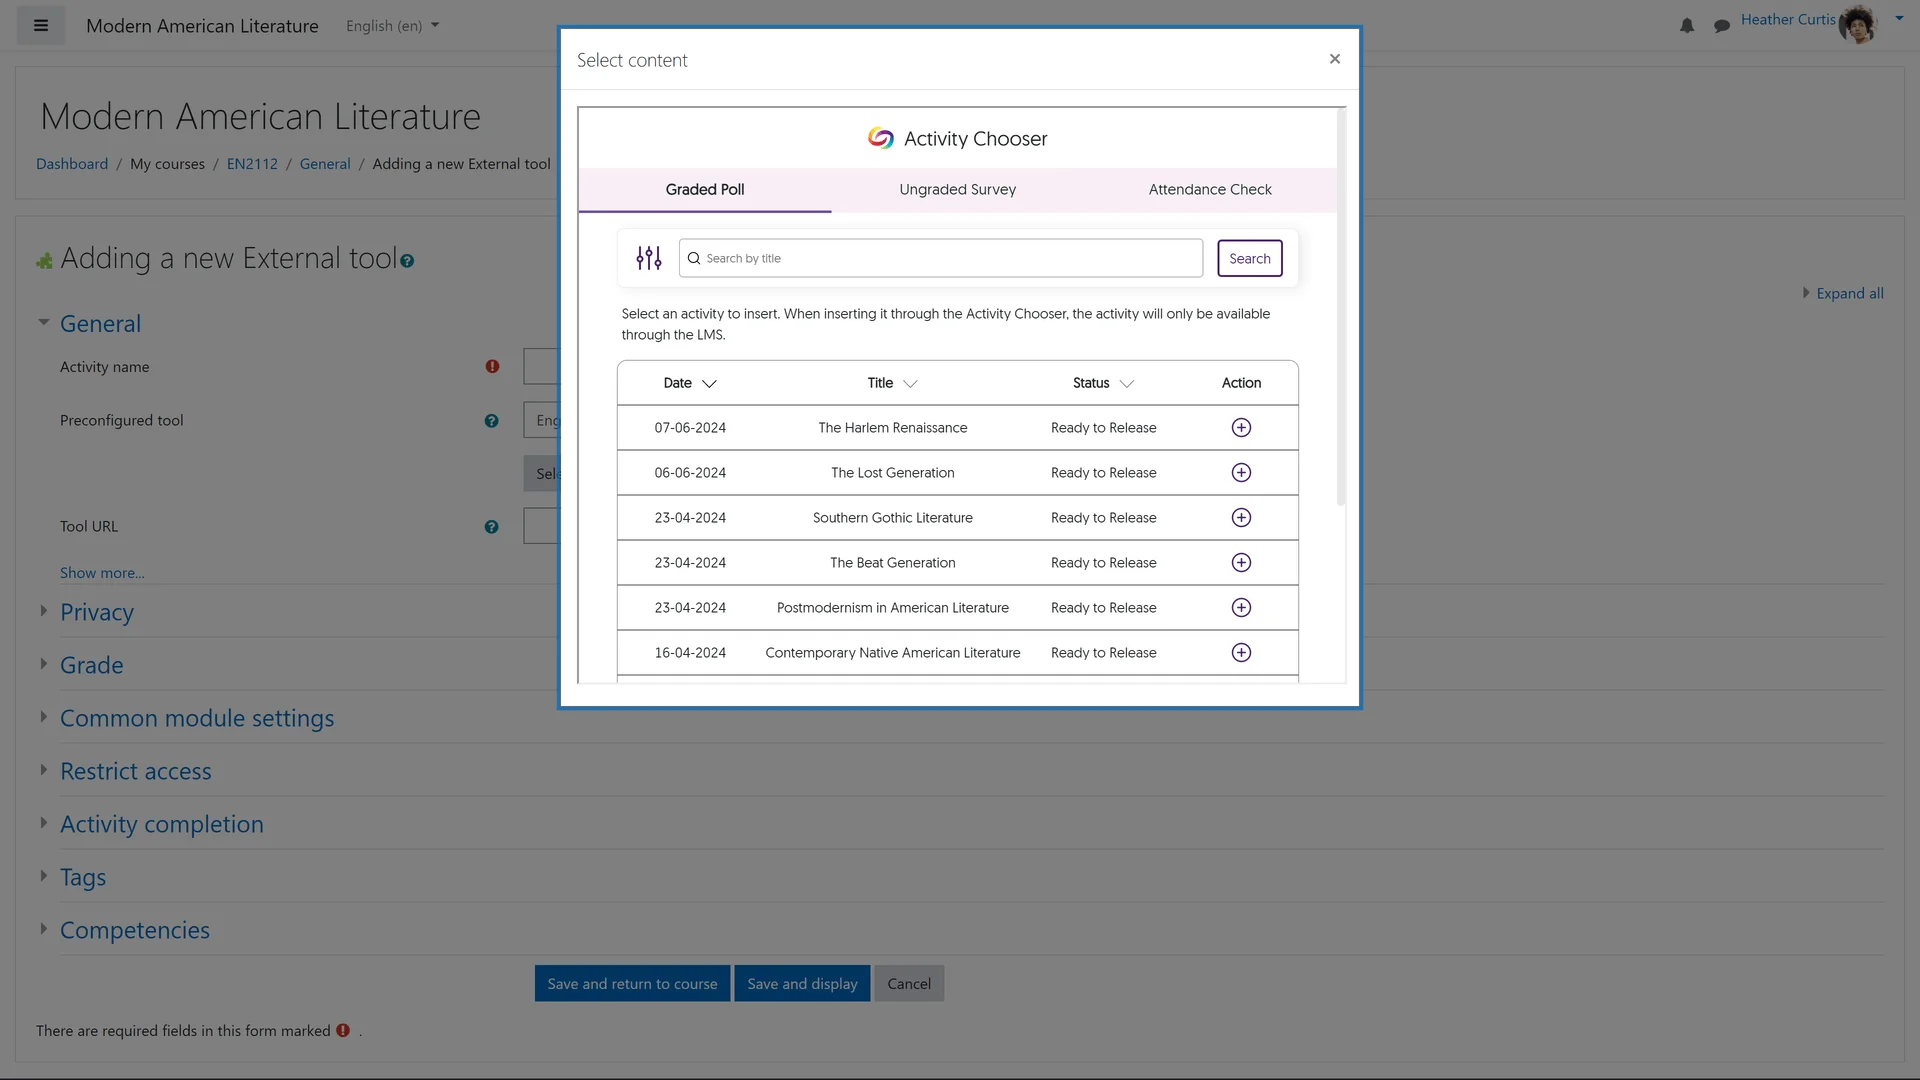Click the help icon beside Tool URL

[492, 526]
